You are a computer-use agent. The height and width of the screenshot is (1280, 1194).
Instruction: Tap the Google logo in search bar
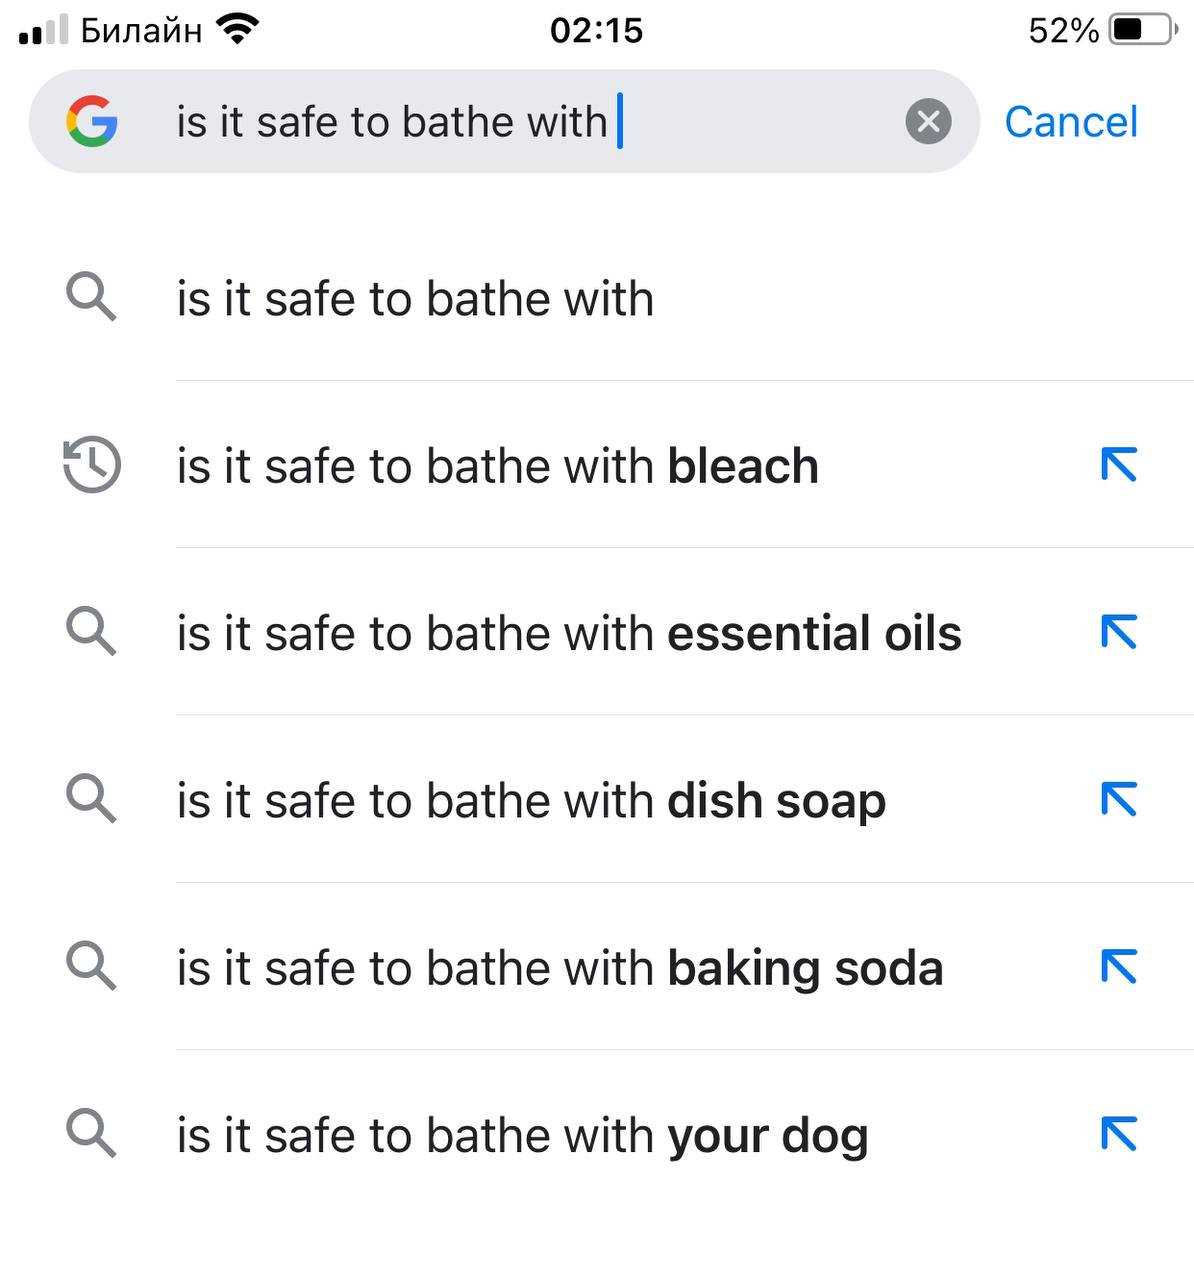point(92,122)
